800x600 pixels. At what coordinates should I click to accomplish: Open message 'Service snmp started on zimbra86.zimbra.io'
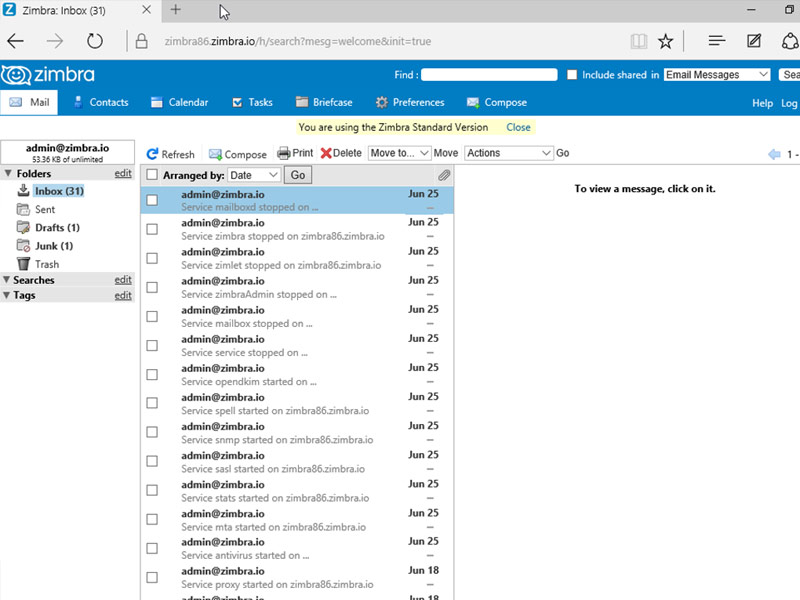point(297,432)
